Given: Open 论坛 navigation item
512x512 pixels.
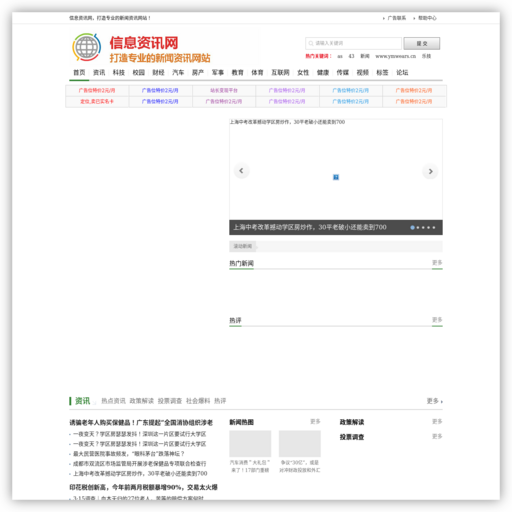Looking at the screenshot, I should coord(402,72).
